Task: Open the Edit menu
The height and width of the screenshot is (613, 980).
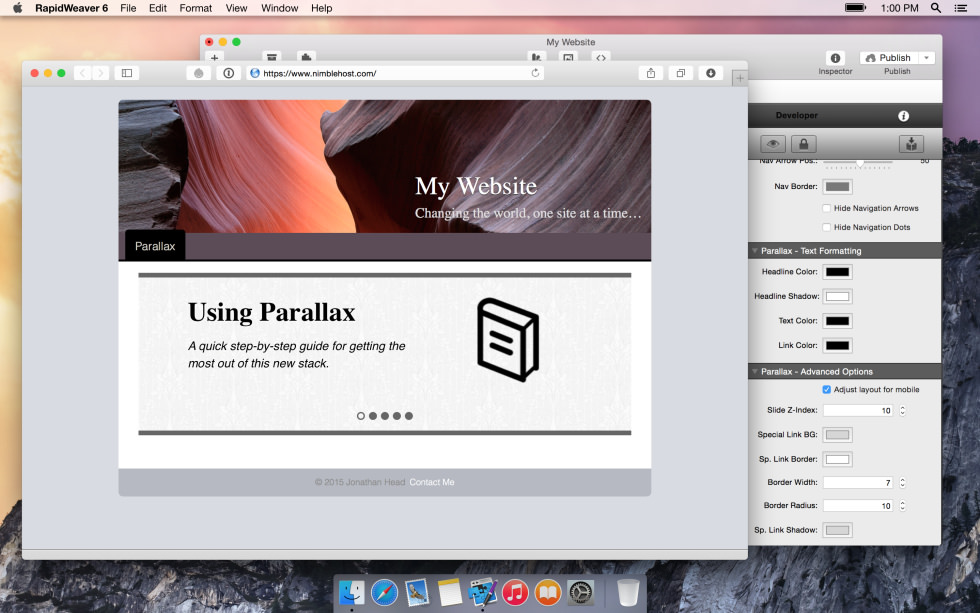Action: 158,8
